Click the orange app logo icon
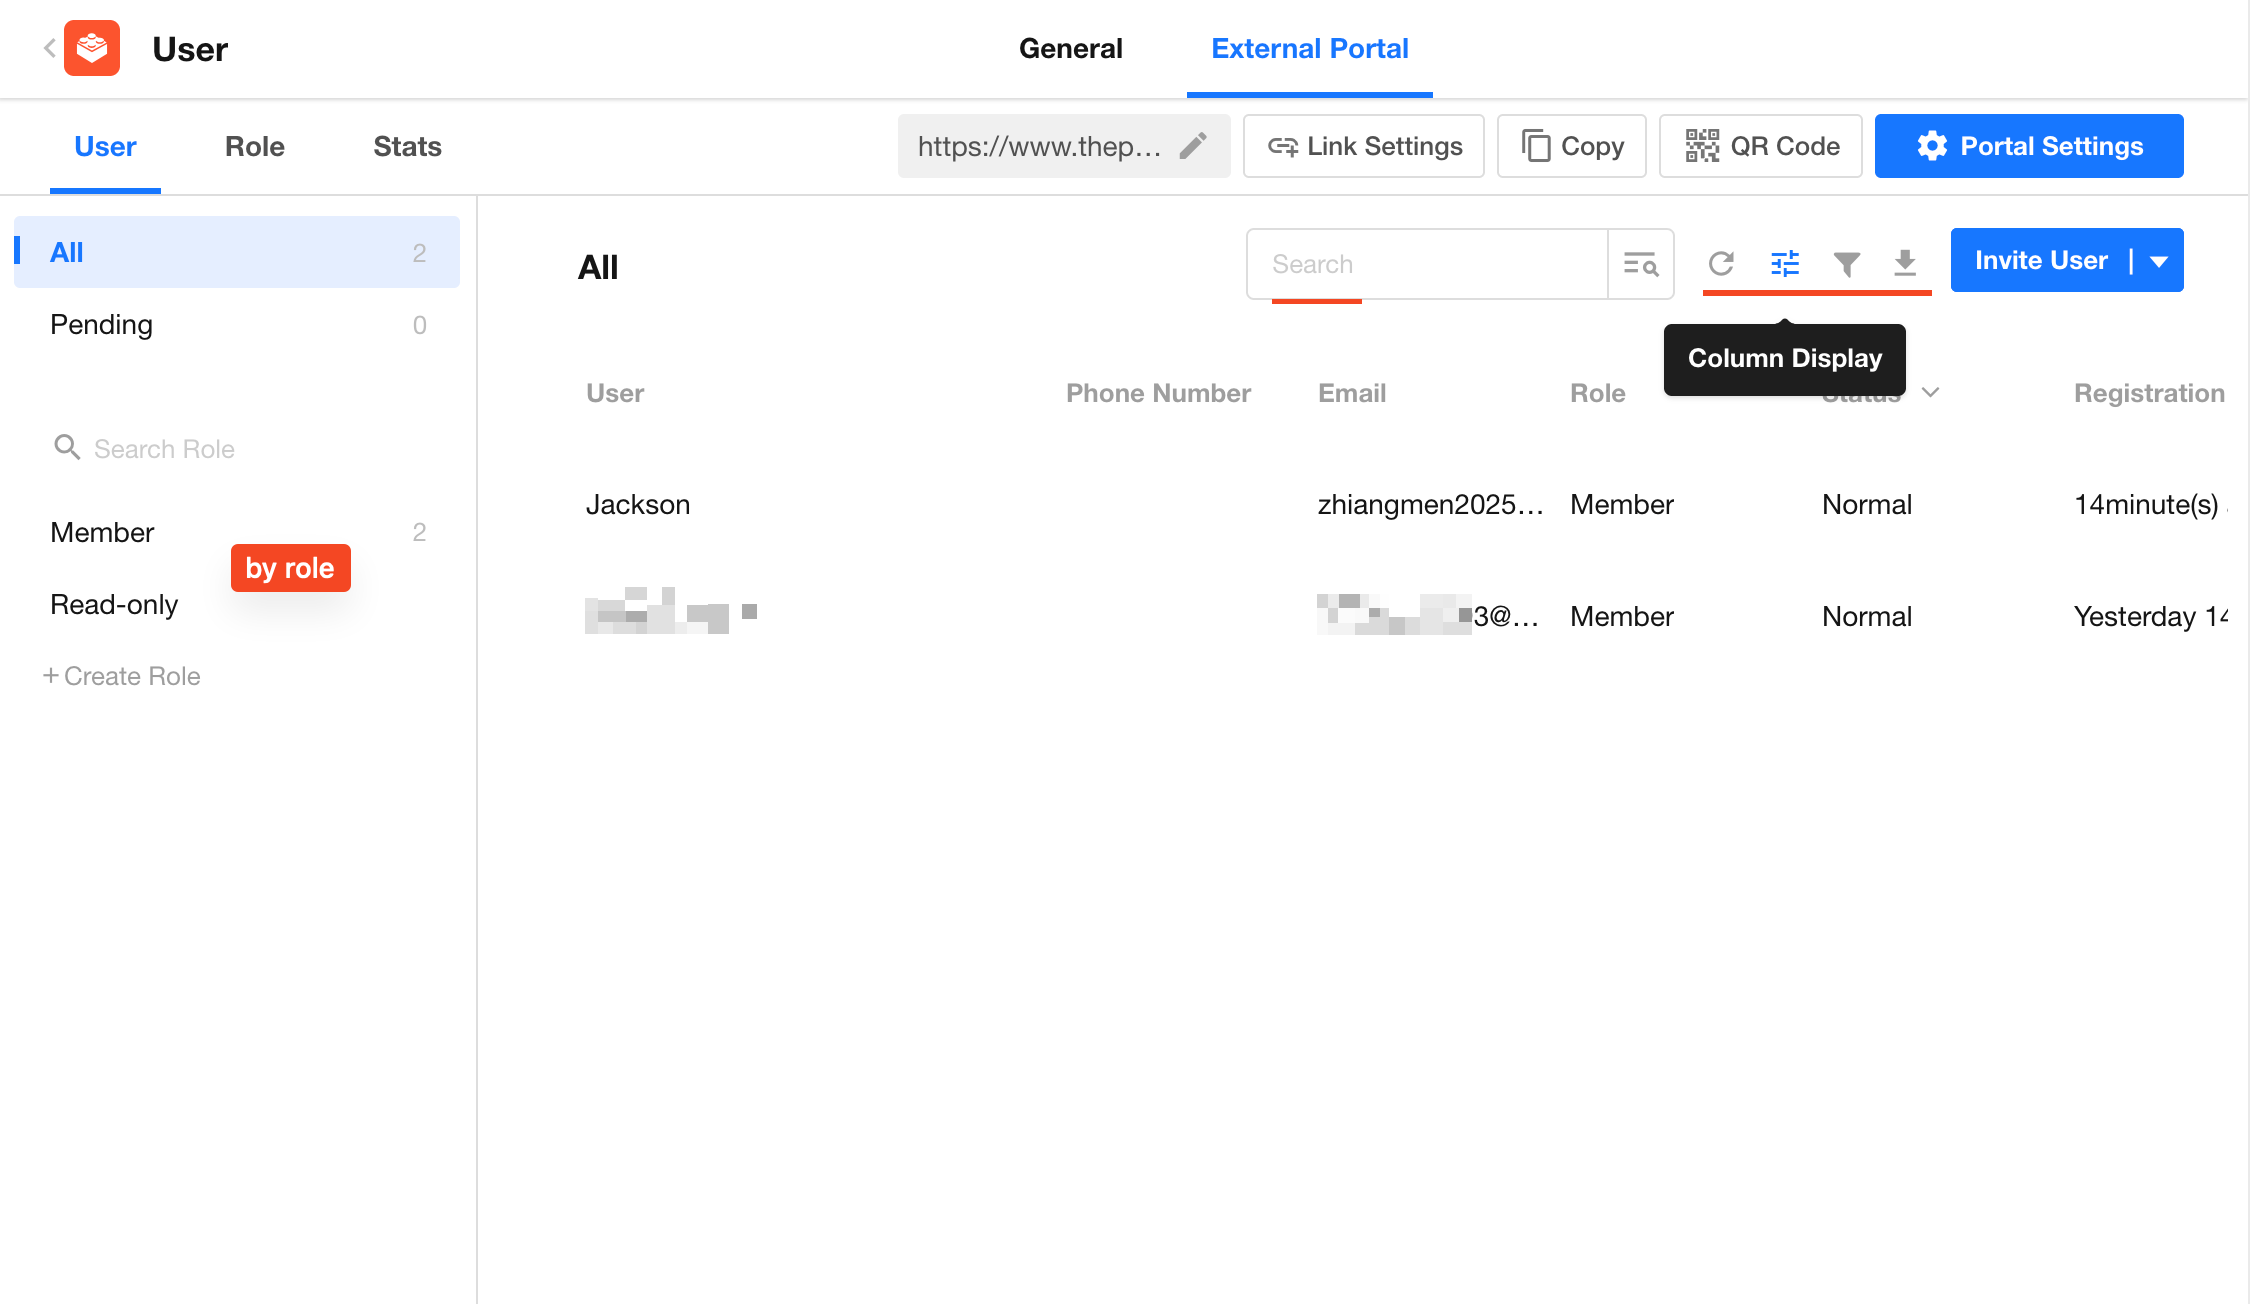 point(92,48)
